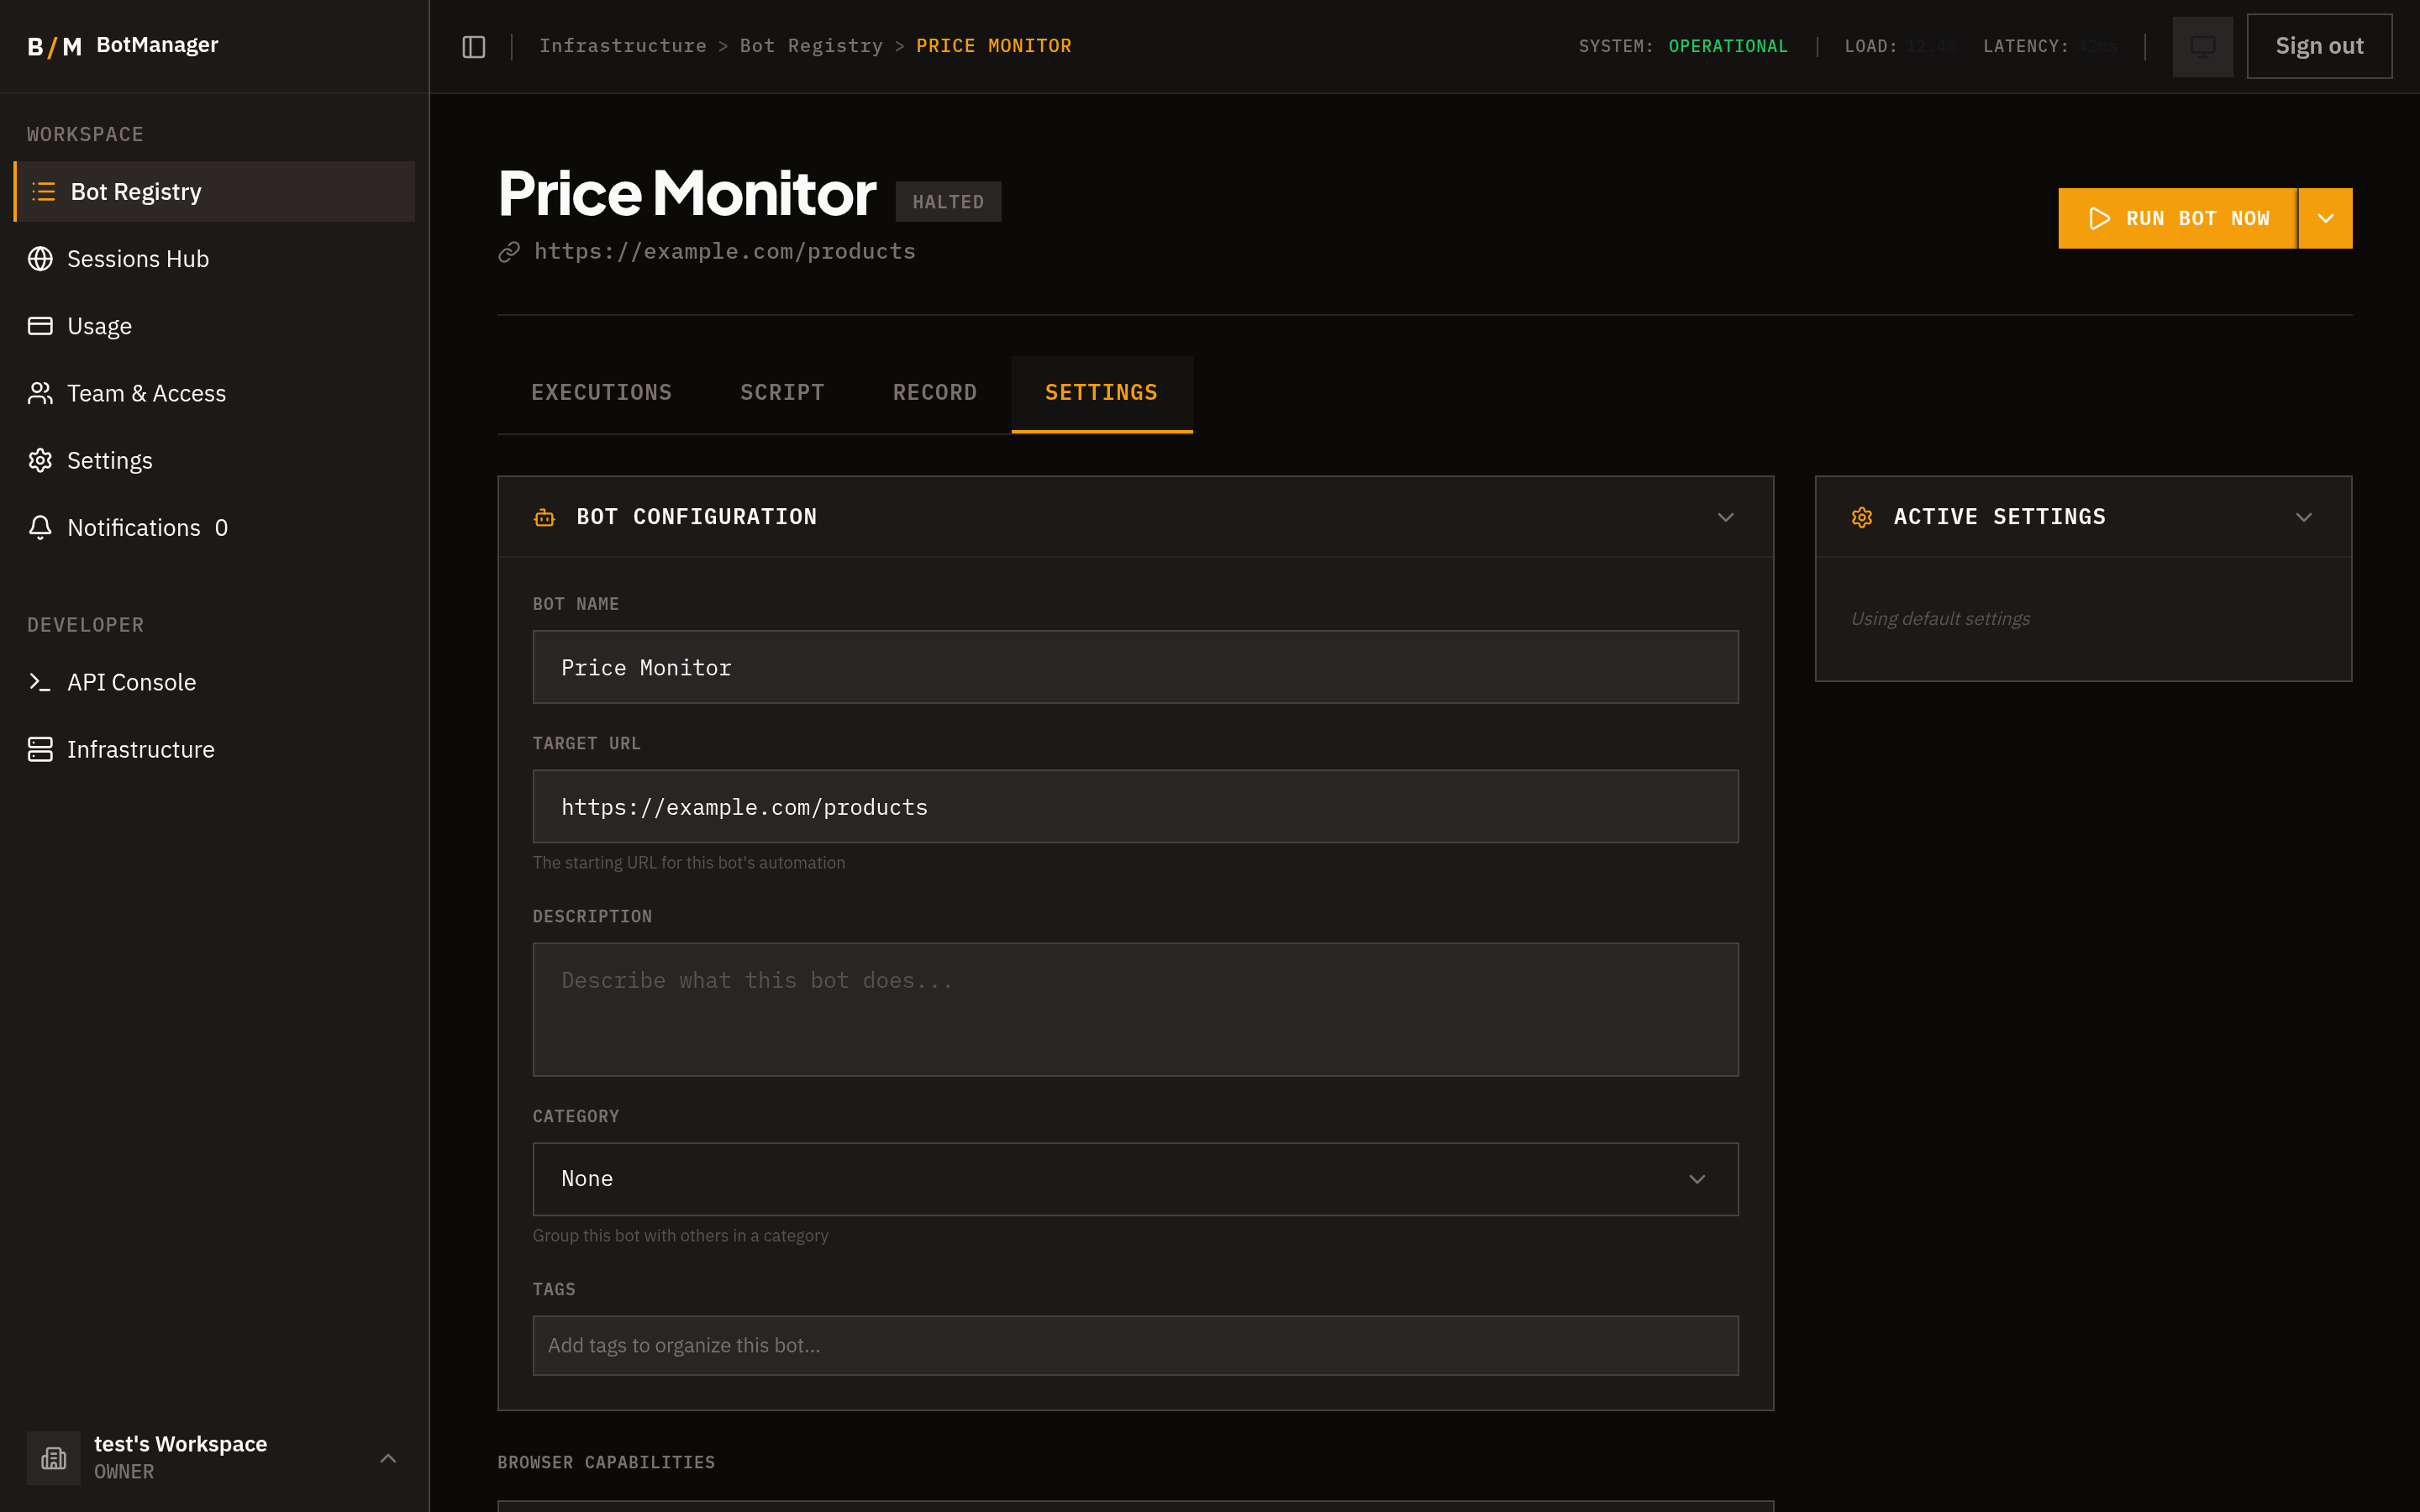This screenshot has height=1512, width=2420.
Task: Click the monitor icon near Sign out
Action: click(x=2202, y=46)
